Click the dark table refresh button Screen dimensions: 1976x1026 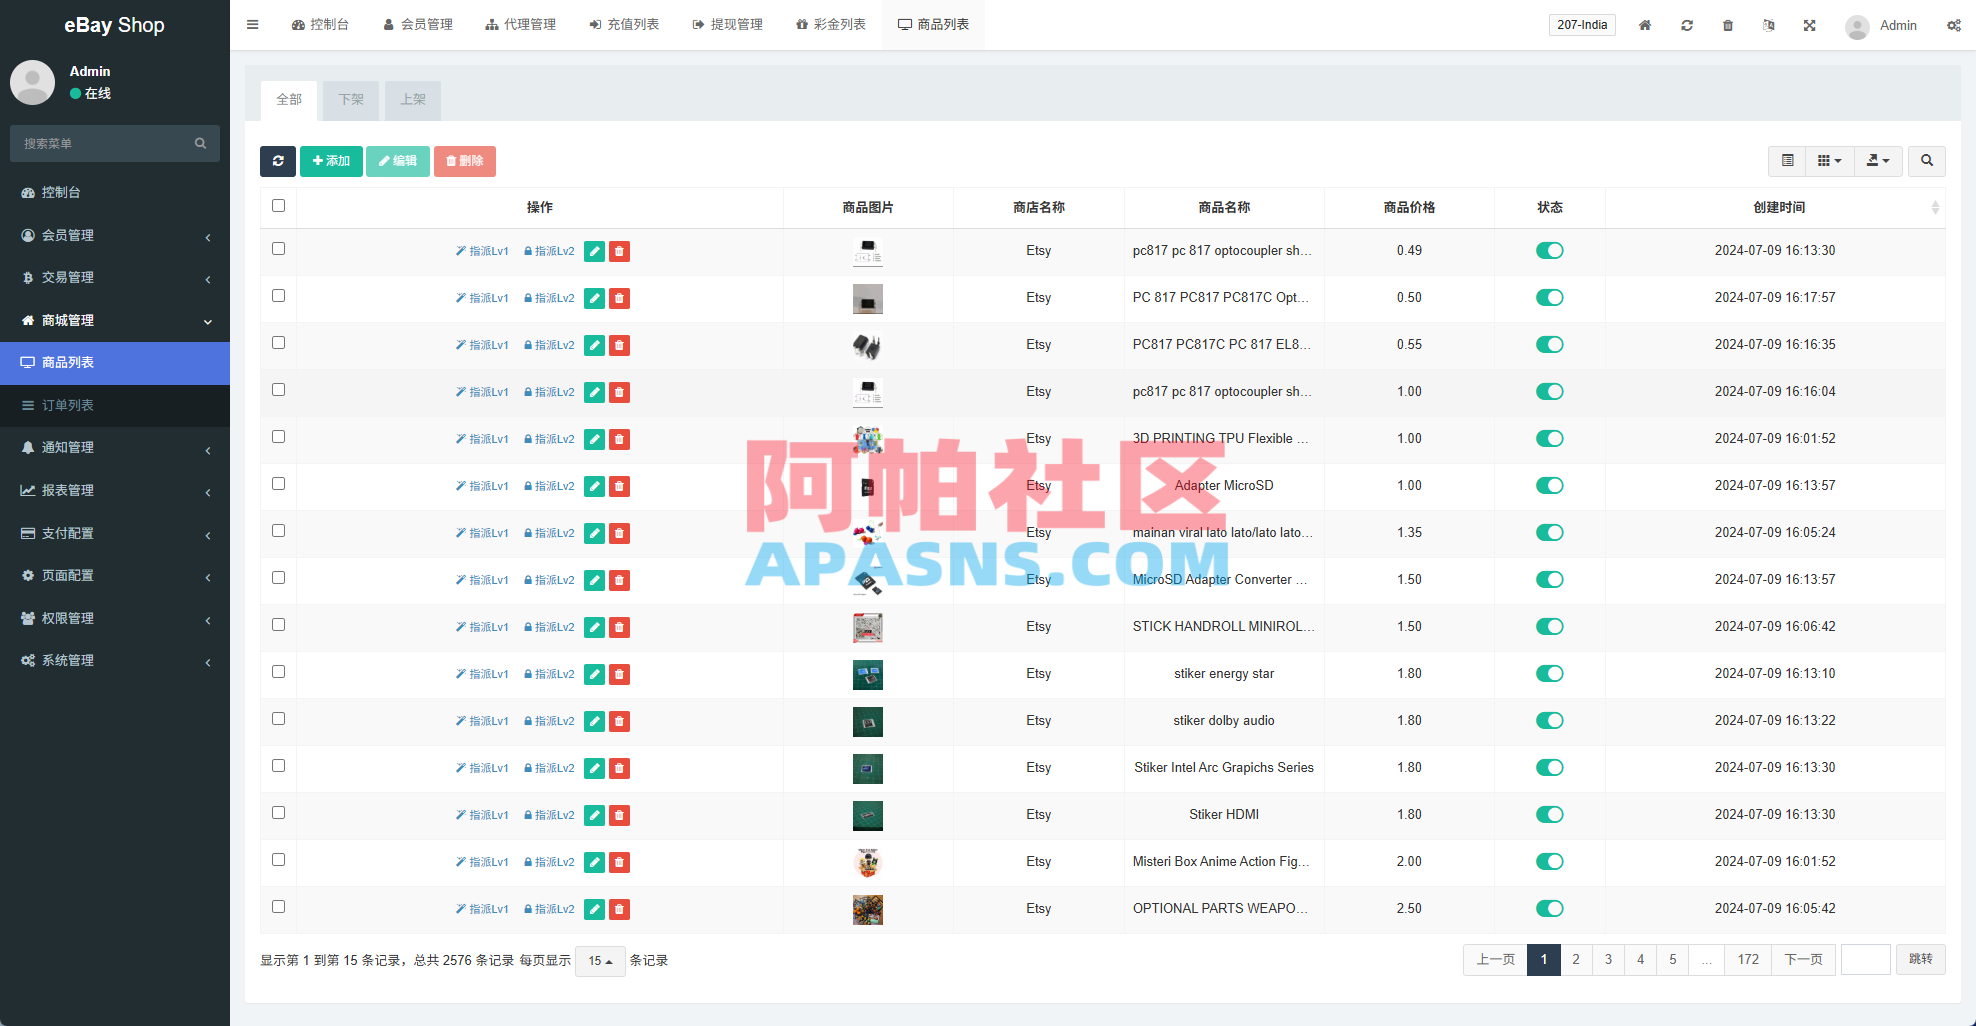[278, 161]
